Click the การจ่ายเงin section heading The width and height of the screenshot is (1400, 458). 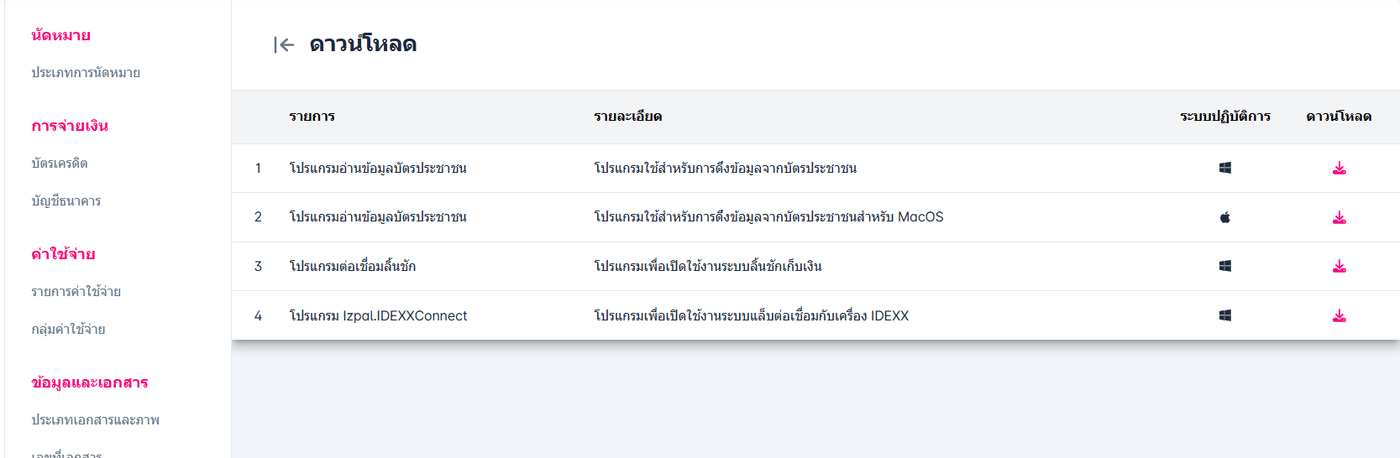69,126
